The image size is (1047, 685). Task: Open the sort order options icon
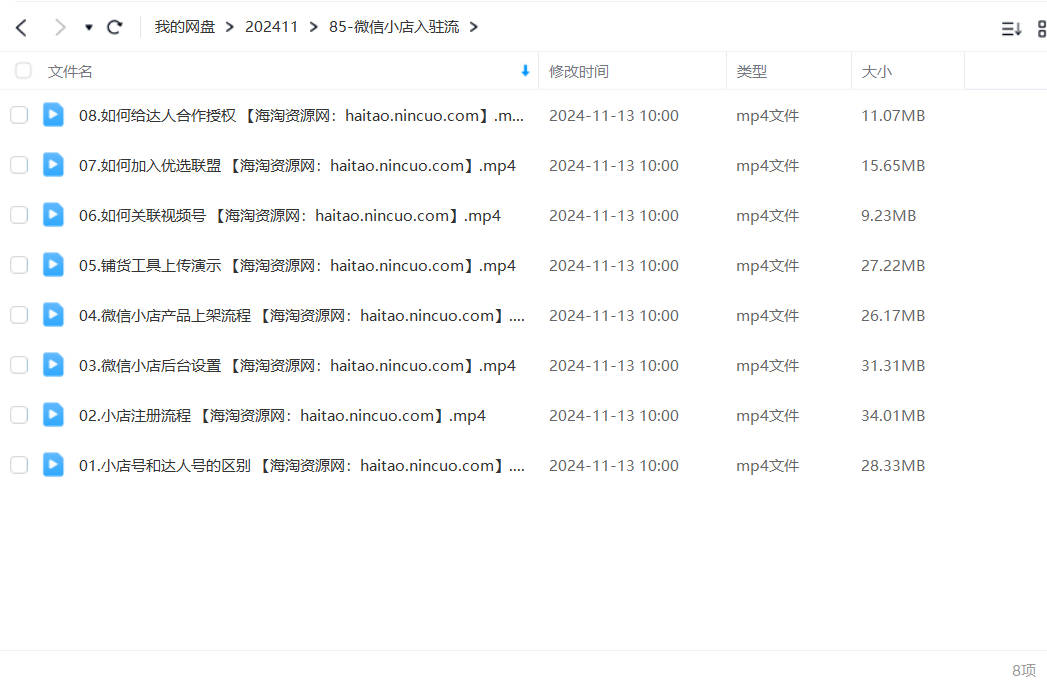pyautogui.click(x=1011, y=29)
